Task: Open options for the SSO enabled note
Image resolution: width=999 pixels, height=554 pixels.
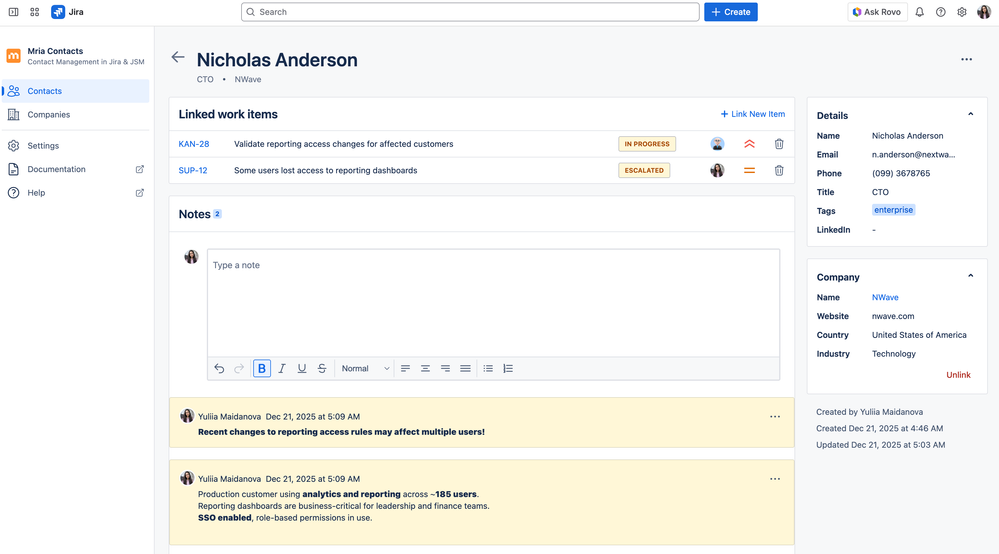Action: [775, 479]
